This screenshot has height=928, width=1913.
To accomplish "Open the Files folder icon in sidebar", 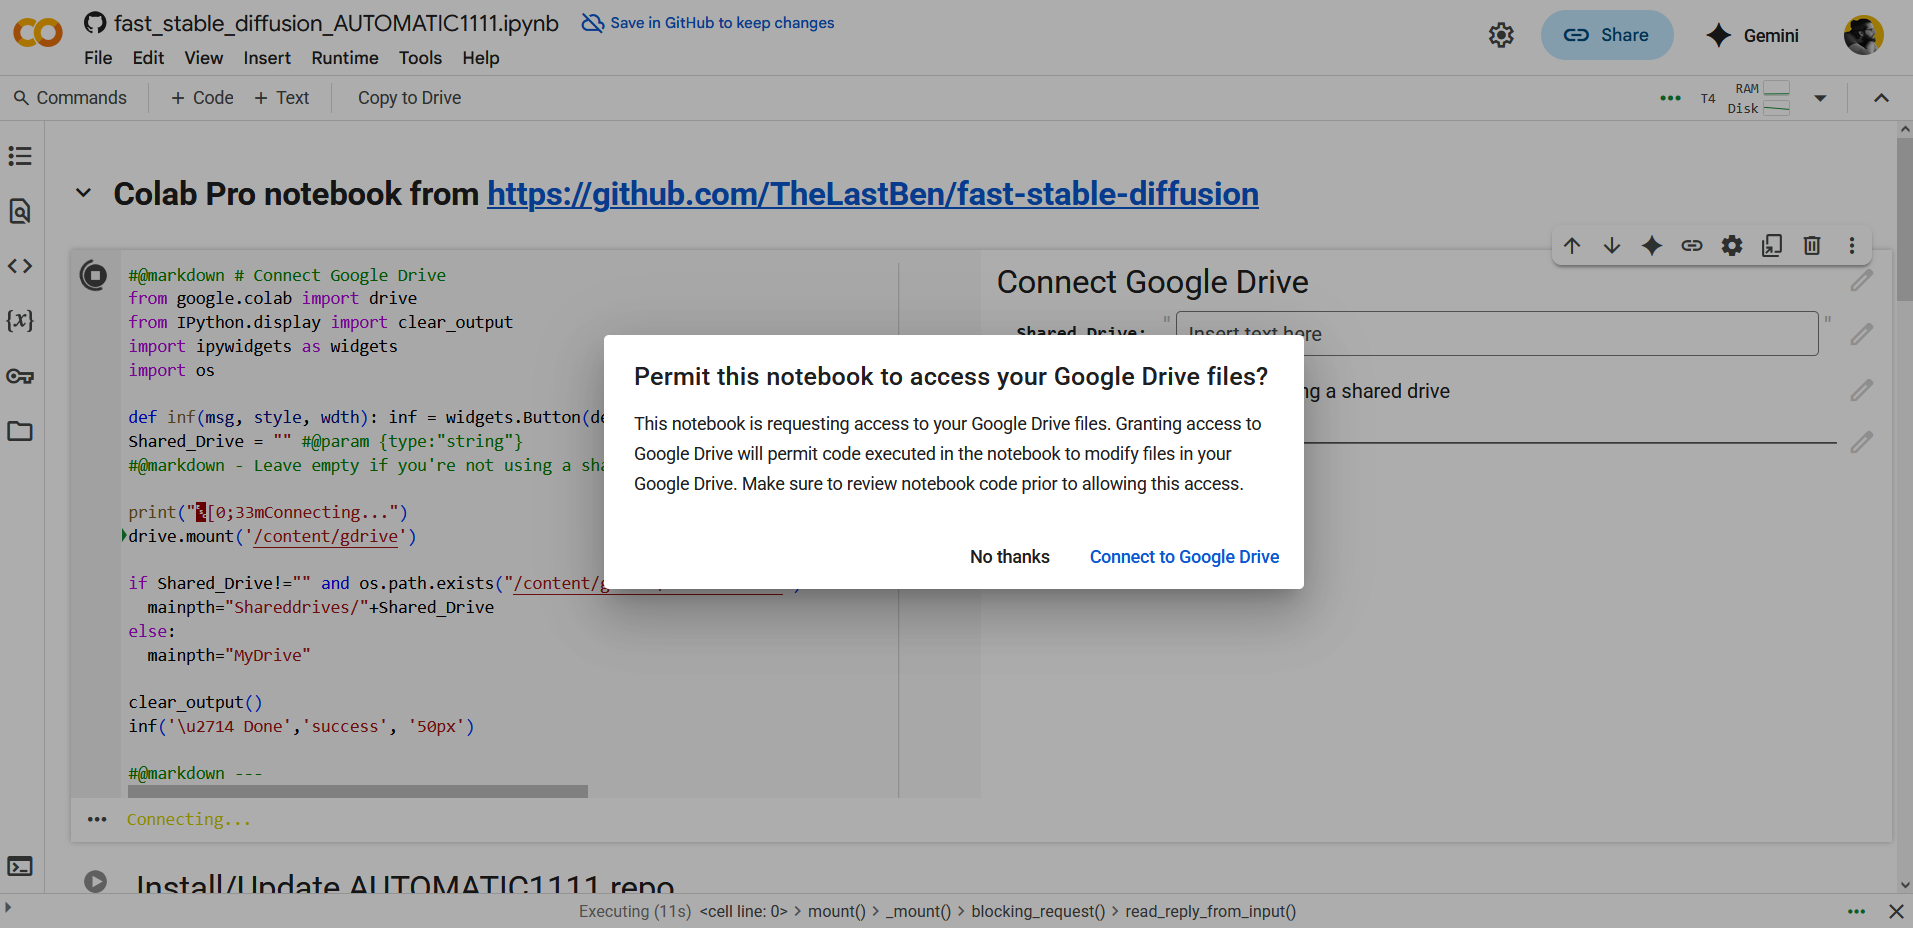I will 20,432.
